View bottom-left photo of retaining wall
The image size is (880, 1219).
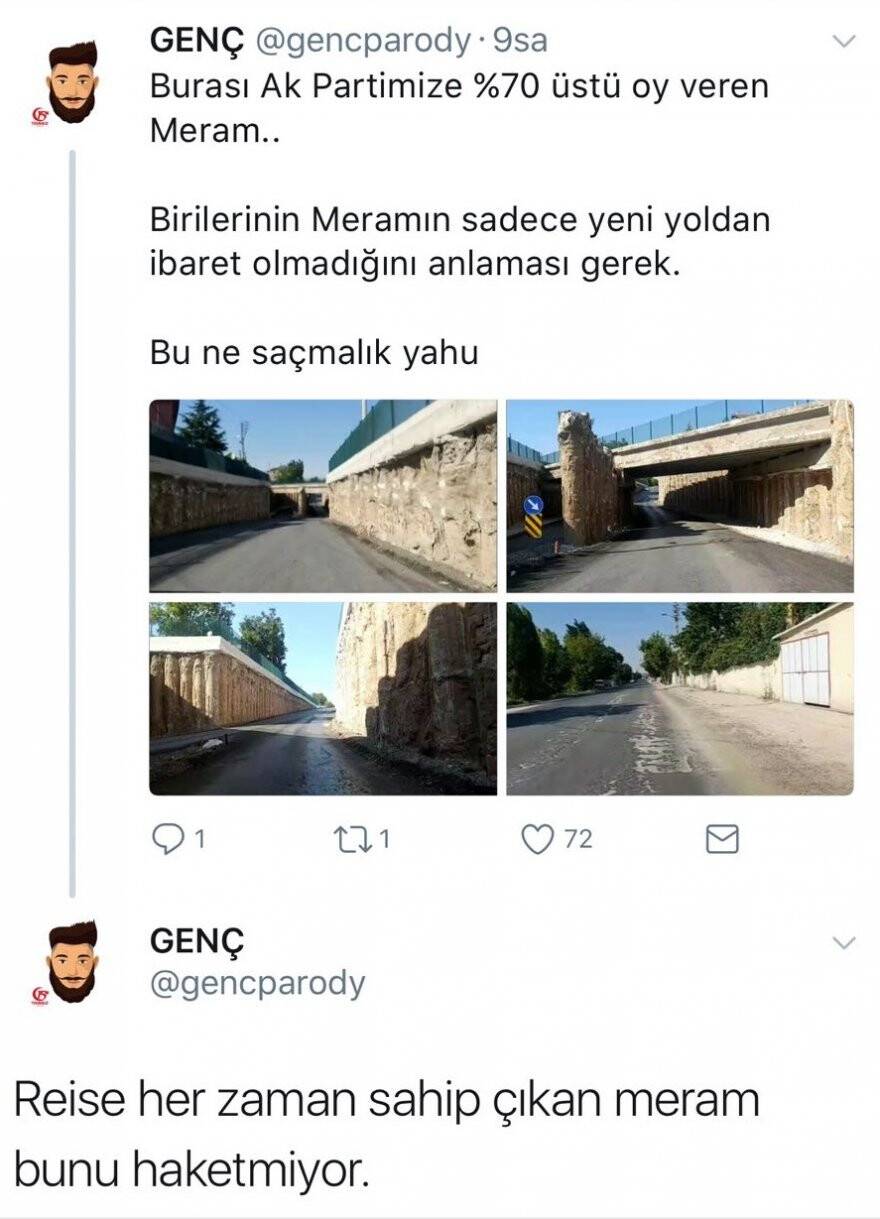click(x=323, y=698)
